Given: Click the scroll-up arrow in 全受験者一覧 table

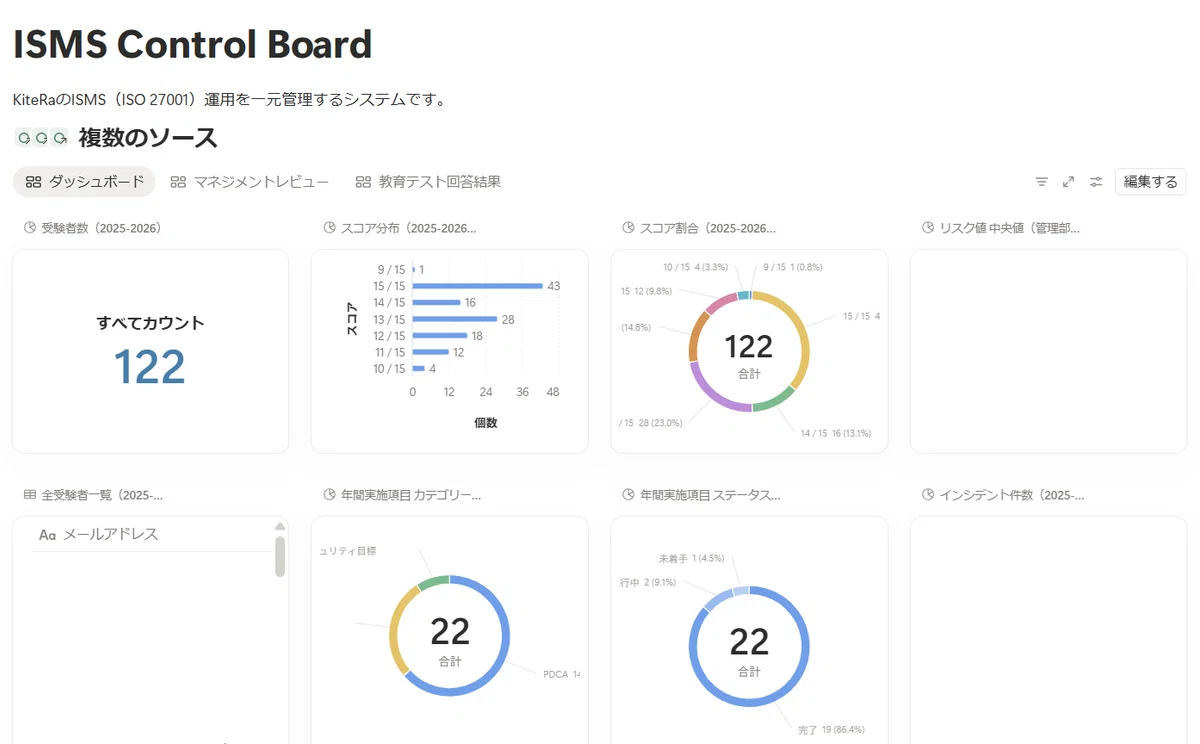Looking at the screenshot, I should coord(280,527).
